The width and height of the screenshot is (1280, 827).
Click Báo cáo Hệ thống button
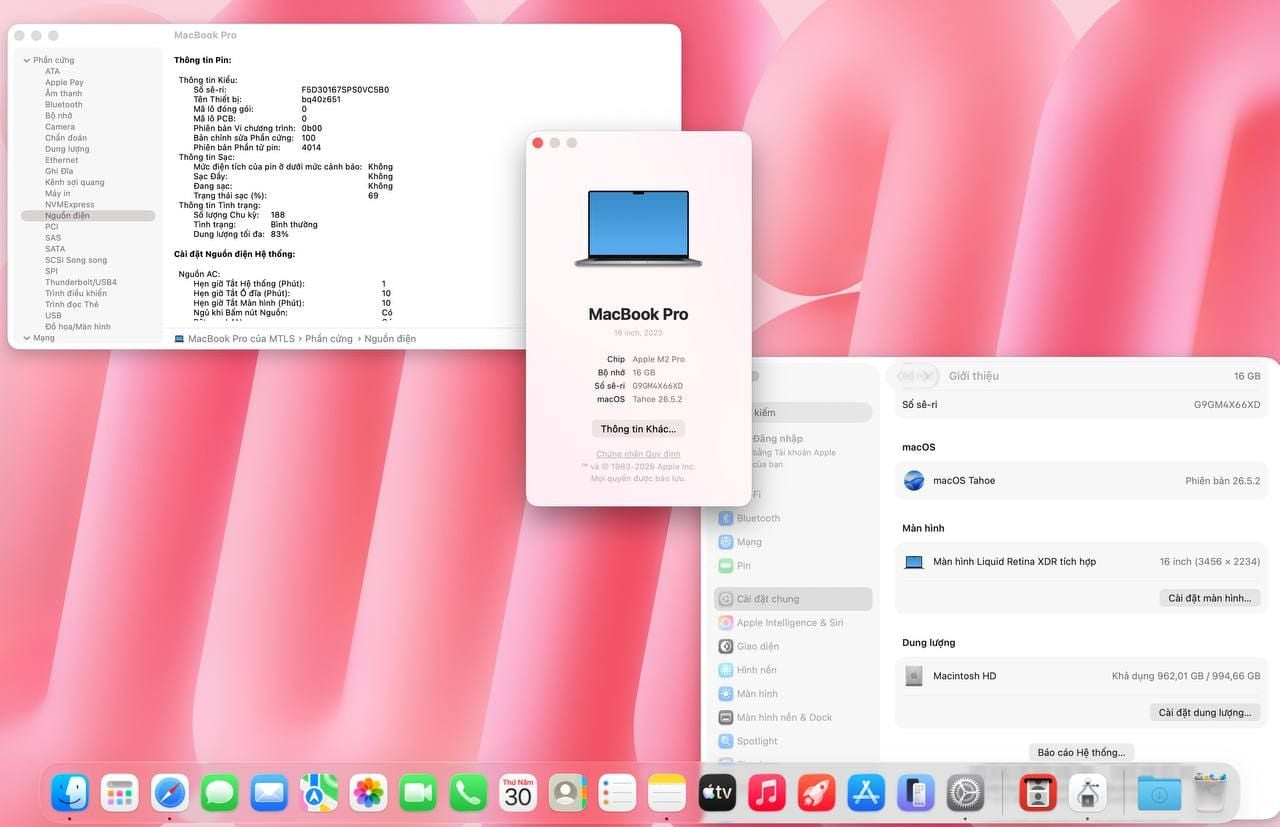coord(1081,752)
